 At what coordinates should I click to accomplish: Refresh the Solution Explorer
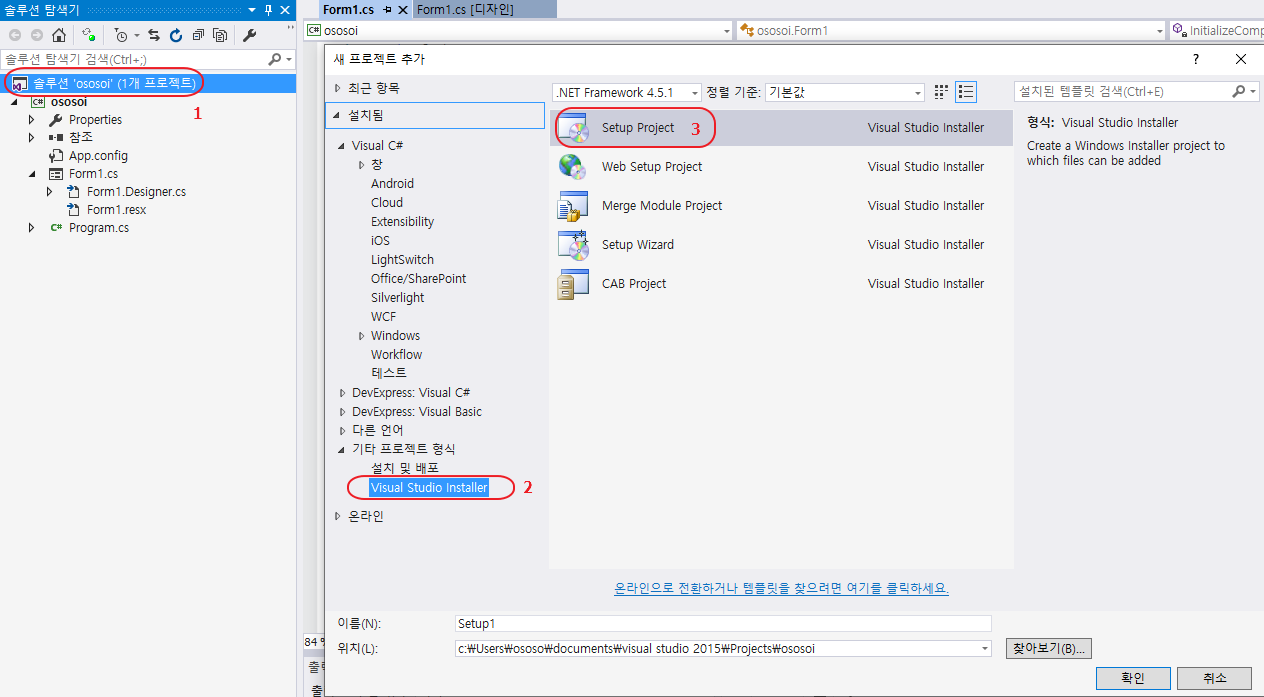coord(176,35)
